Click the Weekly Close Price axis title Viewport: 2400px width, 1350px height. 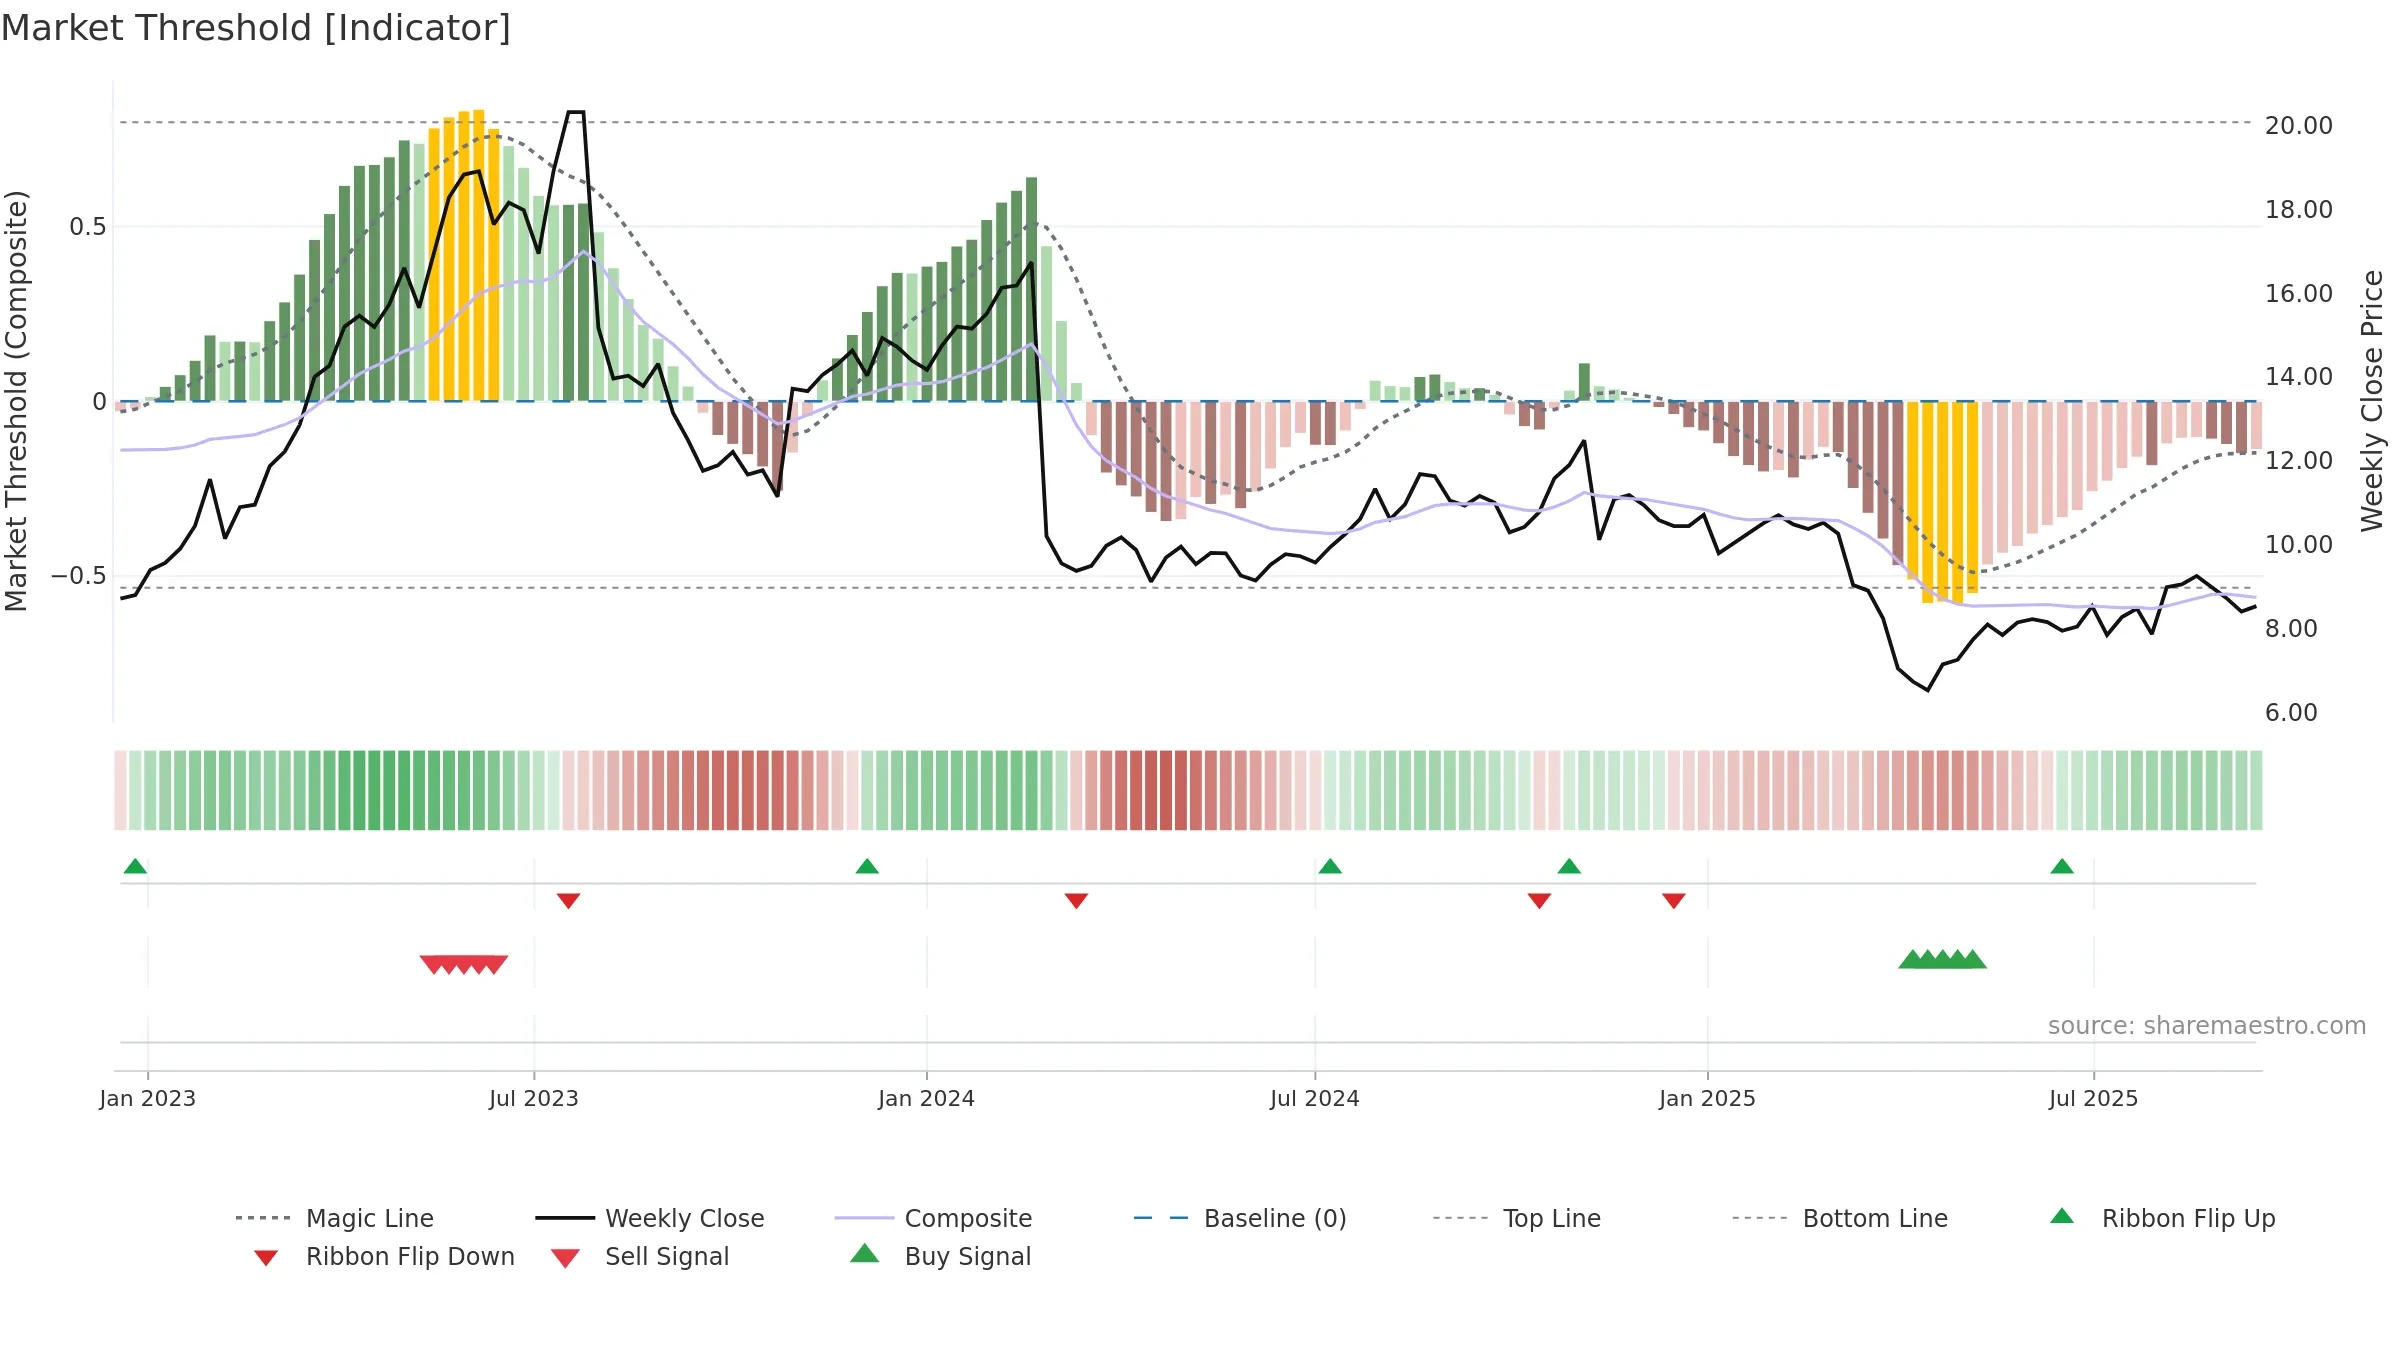point(2372,400)
